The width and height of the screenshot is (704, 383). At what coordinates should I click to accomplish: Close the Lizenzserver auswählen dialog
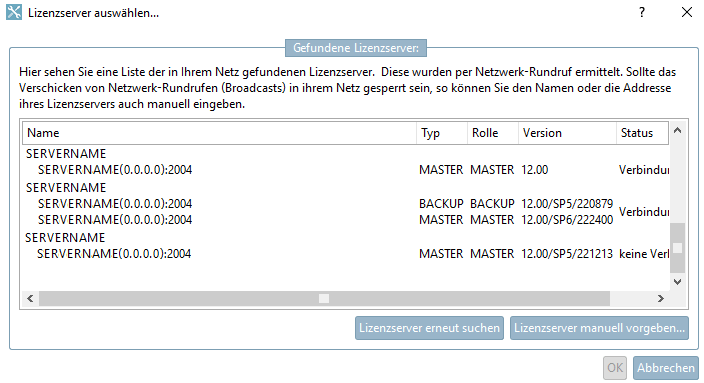(x=686, y=12)
